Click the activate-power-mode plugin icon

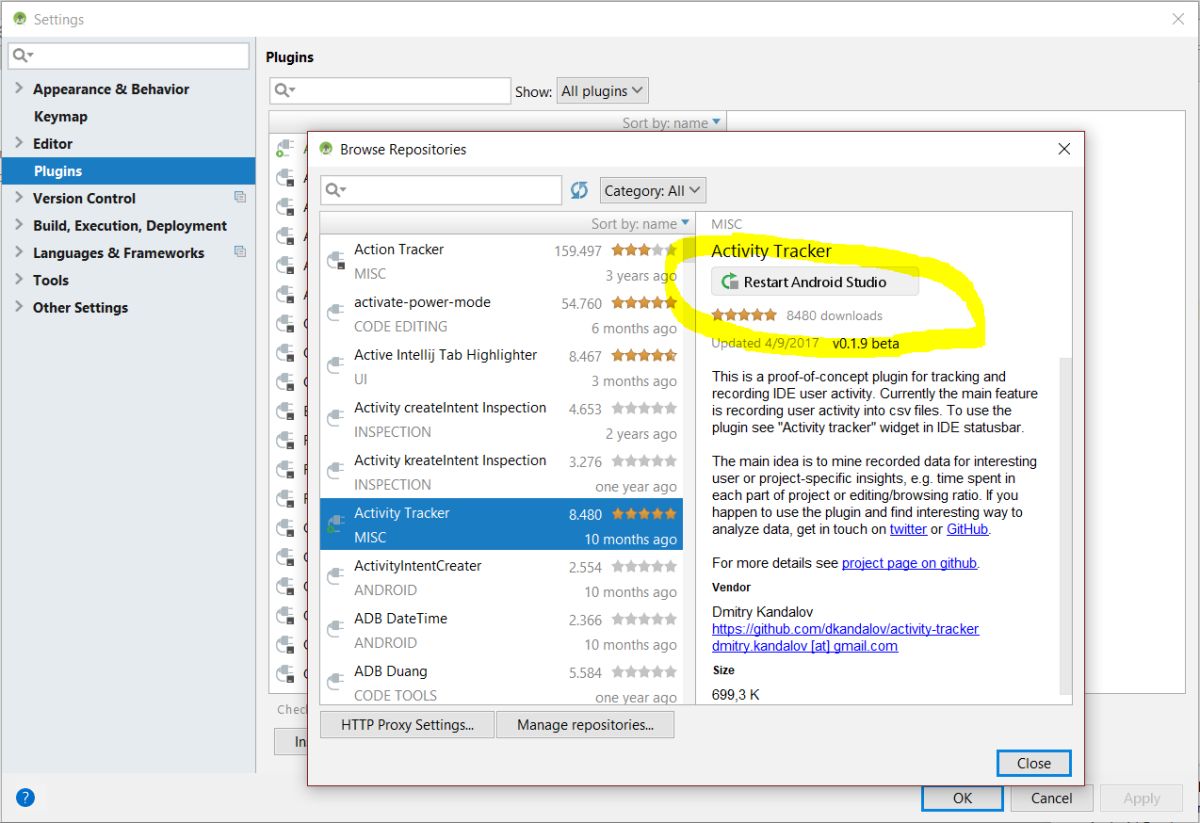337,314
